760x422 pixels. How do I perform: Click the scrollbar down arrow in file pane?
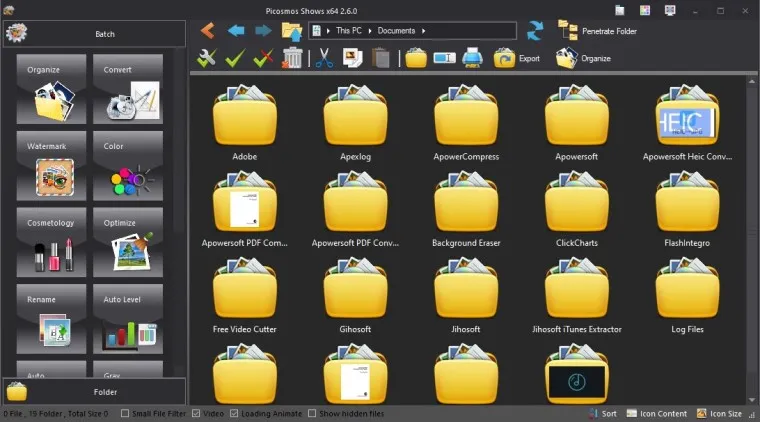752,400
